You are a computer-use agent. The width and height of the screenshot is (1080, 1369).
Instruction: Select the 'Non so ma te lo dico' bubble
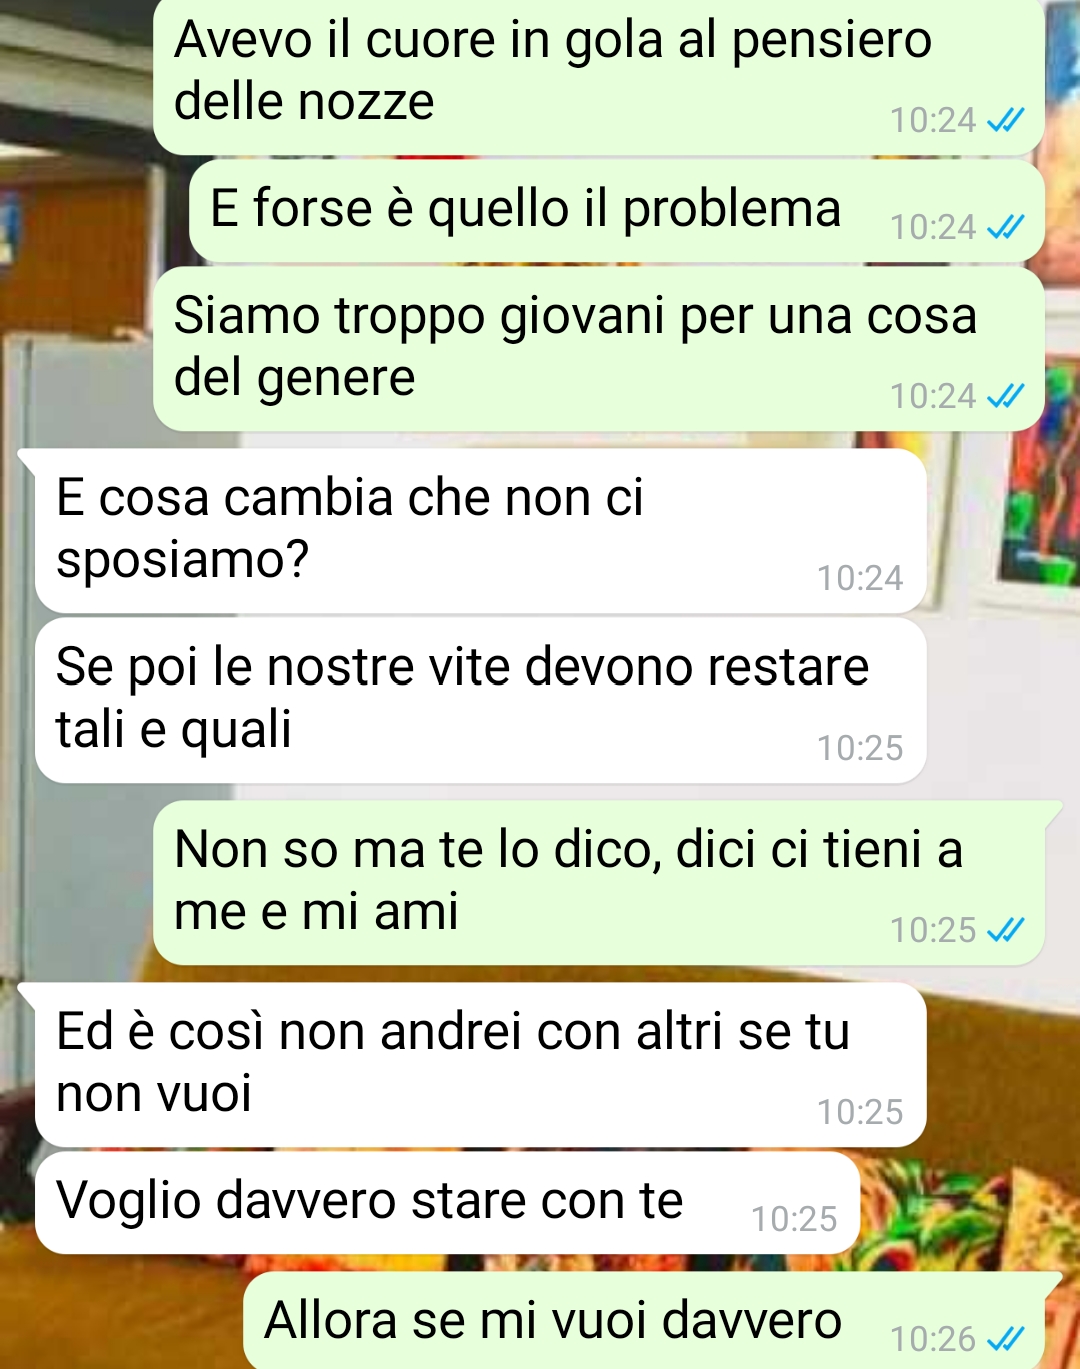pyautogui.click(x=598, y=882)
